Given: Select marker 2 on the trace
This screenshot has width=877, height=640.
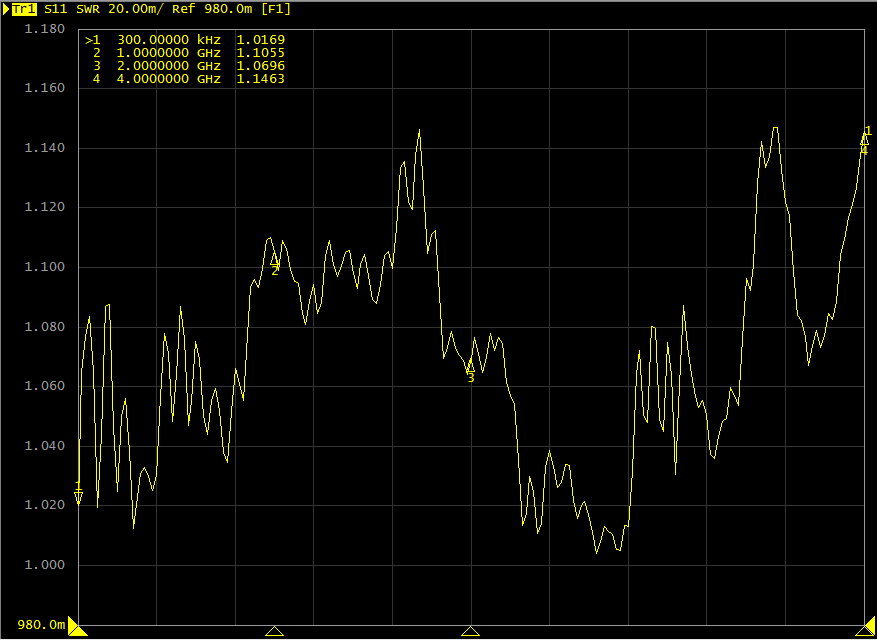Looking at the screenshot, I should [275, 261].
